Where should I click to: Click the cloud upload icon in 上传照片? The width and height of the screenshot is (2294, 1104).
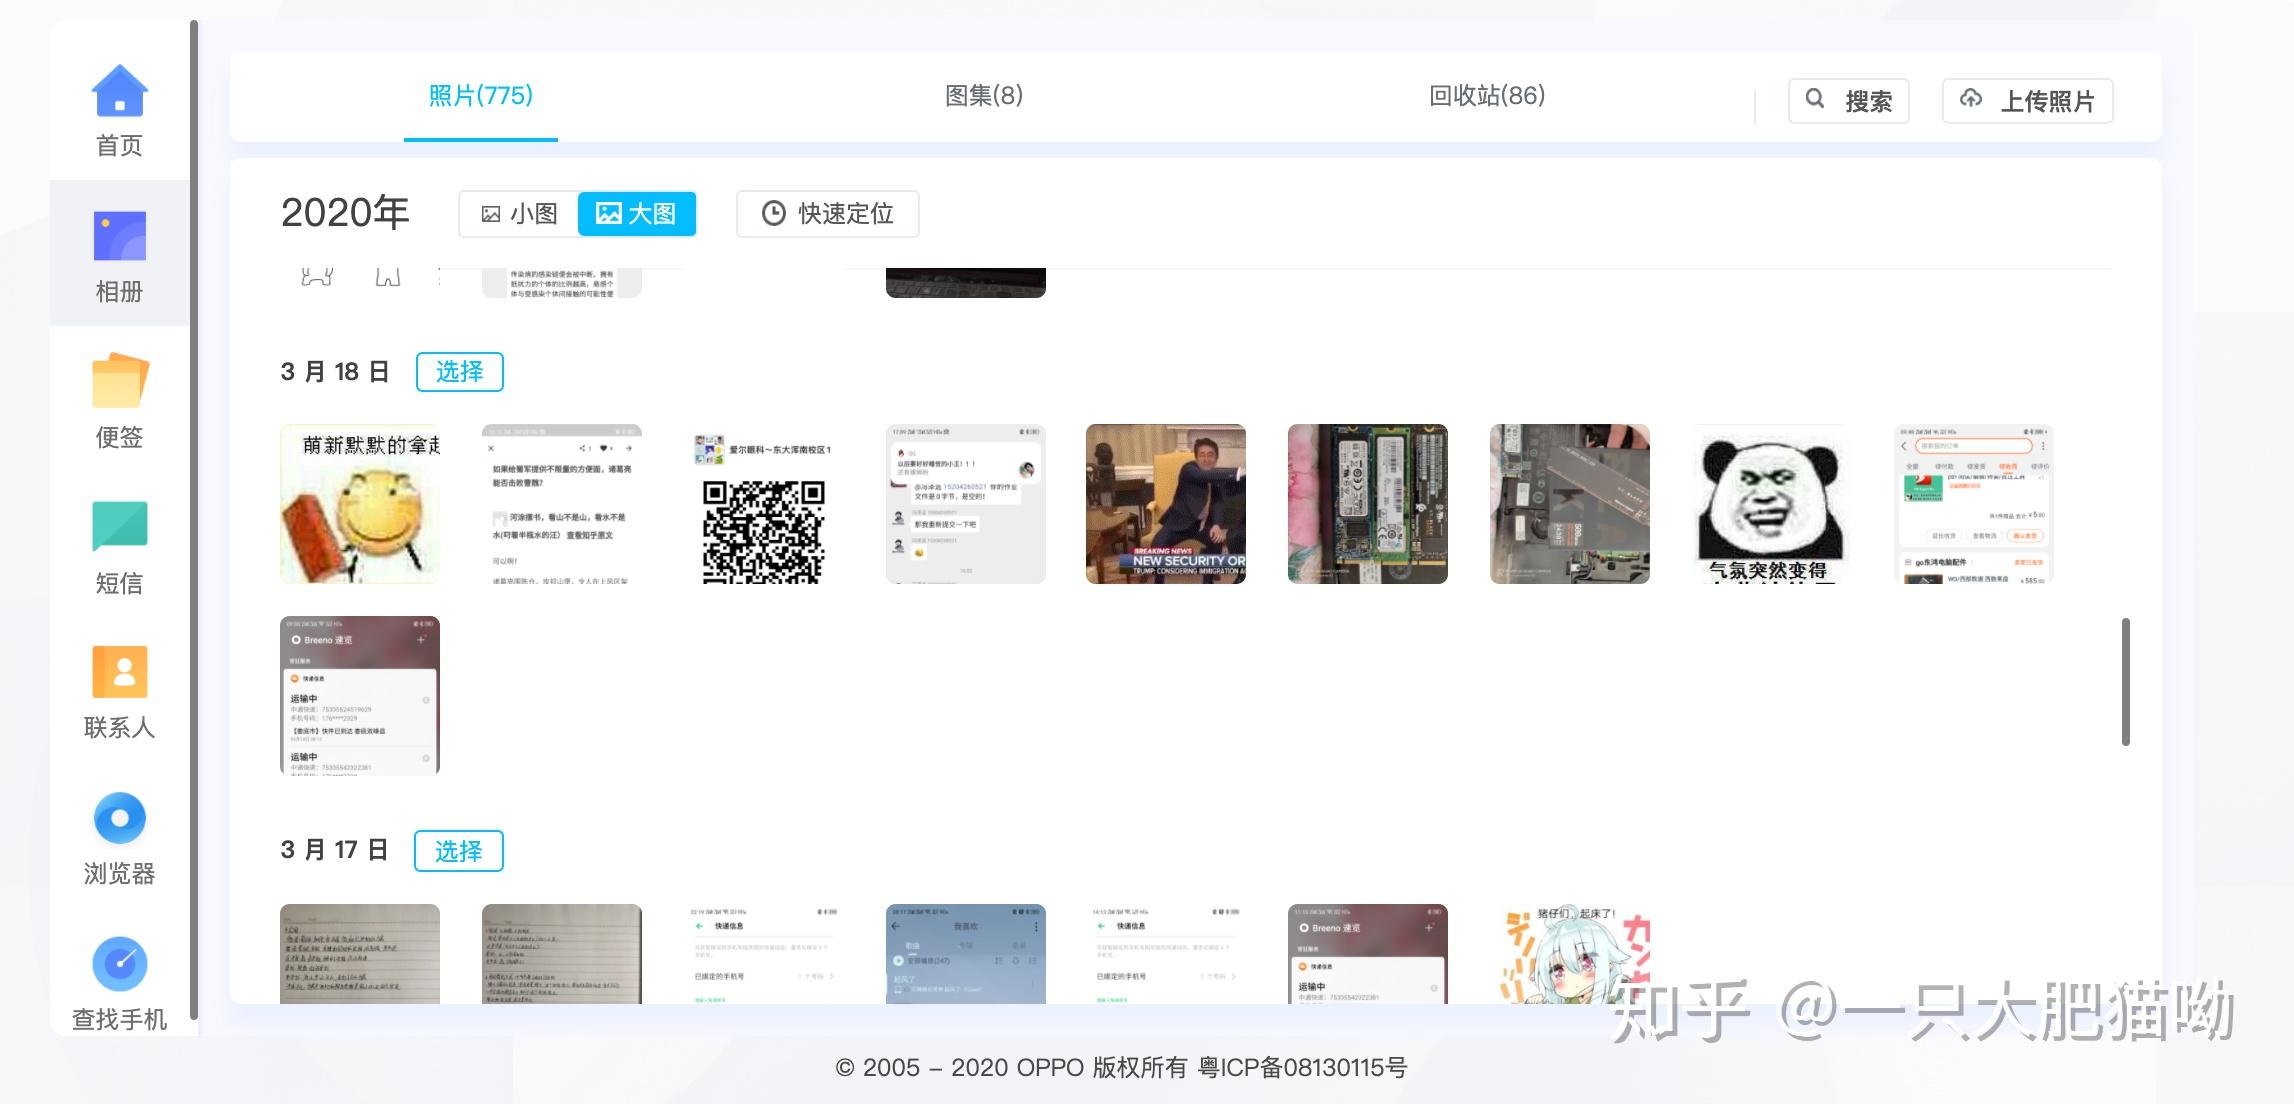(x=1971, y=99)
